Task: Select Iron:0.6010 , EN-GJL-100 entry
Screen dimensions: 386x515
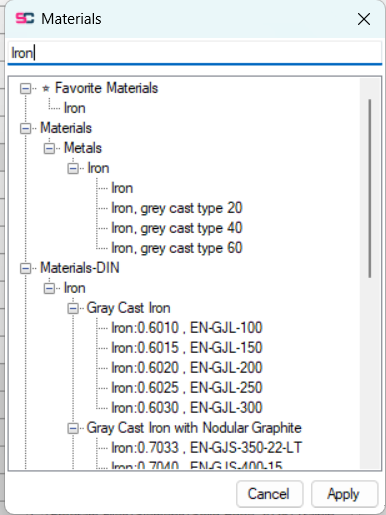Action: tap(187, 328)
